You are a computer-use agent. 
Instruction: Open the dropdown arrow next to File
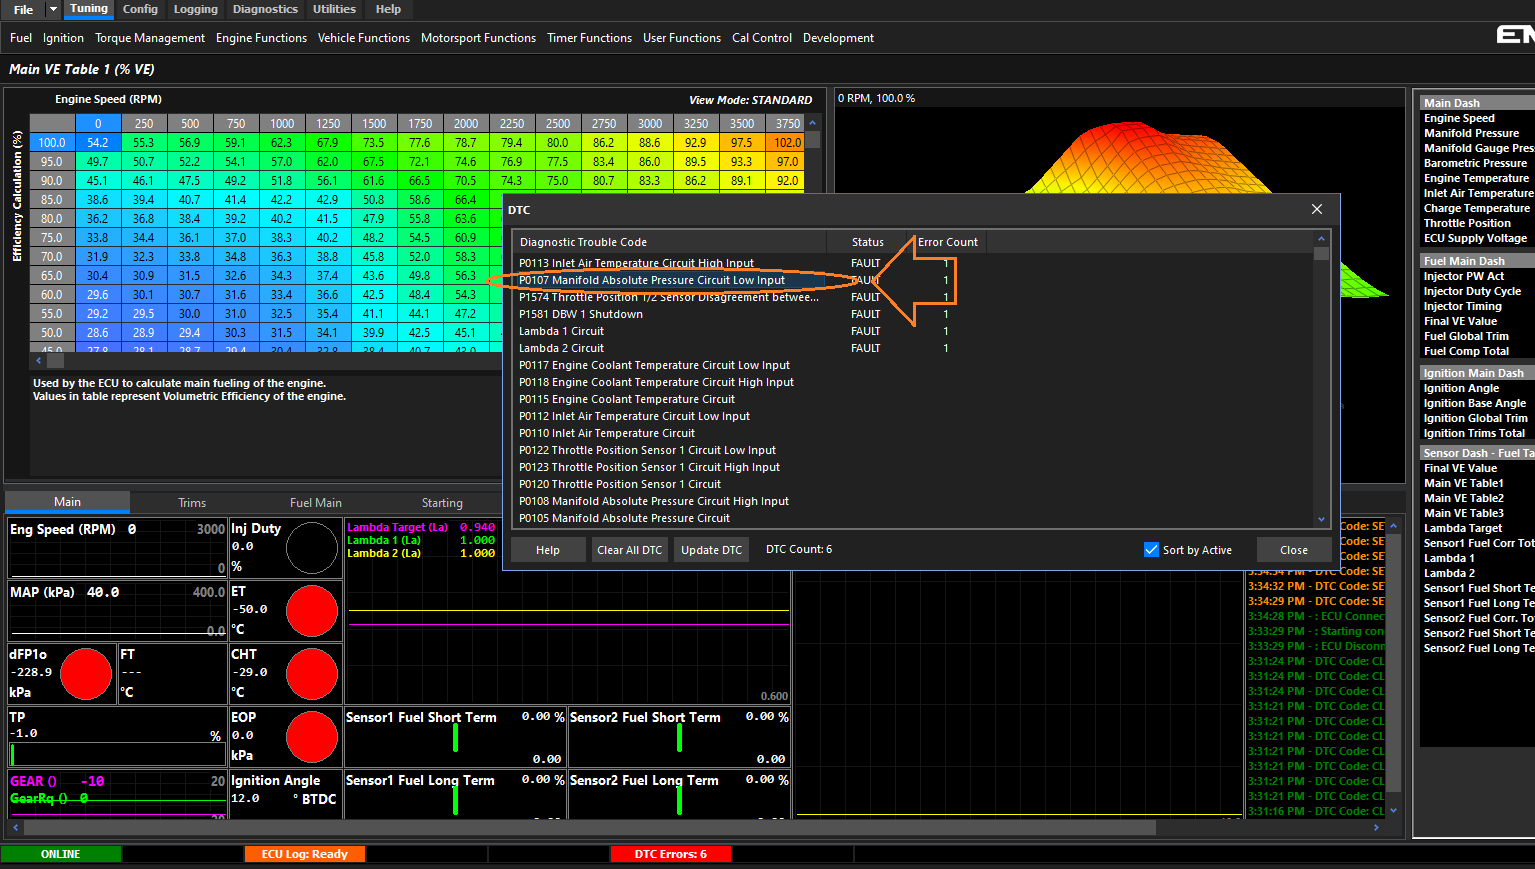tap(53, 10)
